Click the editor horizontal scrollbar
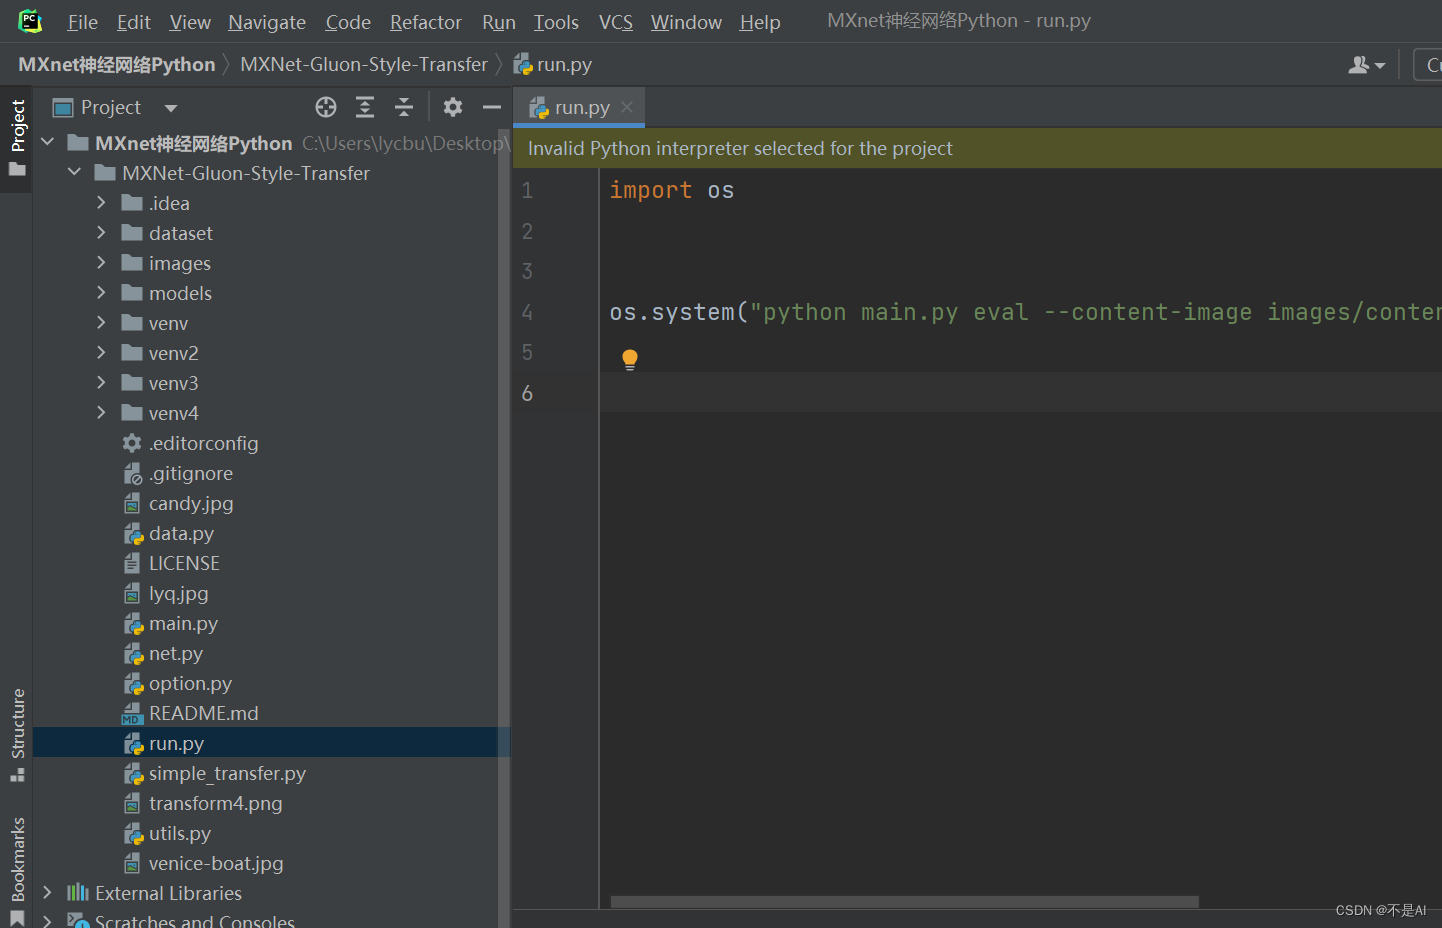This screenshot has width=1442, height=928. point(905,902)
